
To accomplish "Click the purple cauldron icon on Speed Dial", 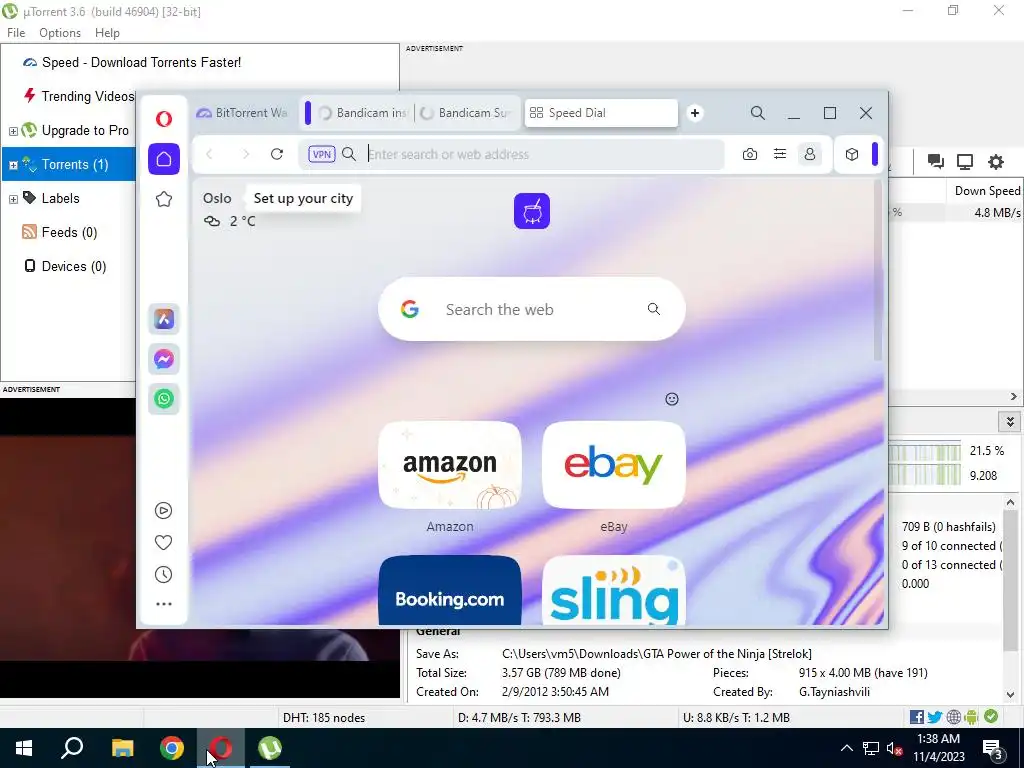I will click(532, 211).
